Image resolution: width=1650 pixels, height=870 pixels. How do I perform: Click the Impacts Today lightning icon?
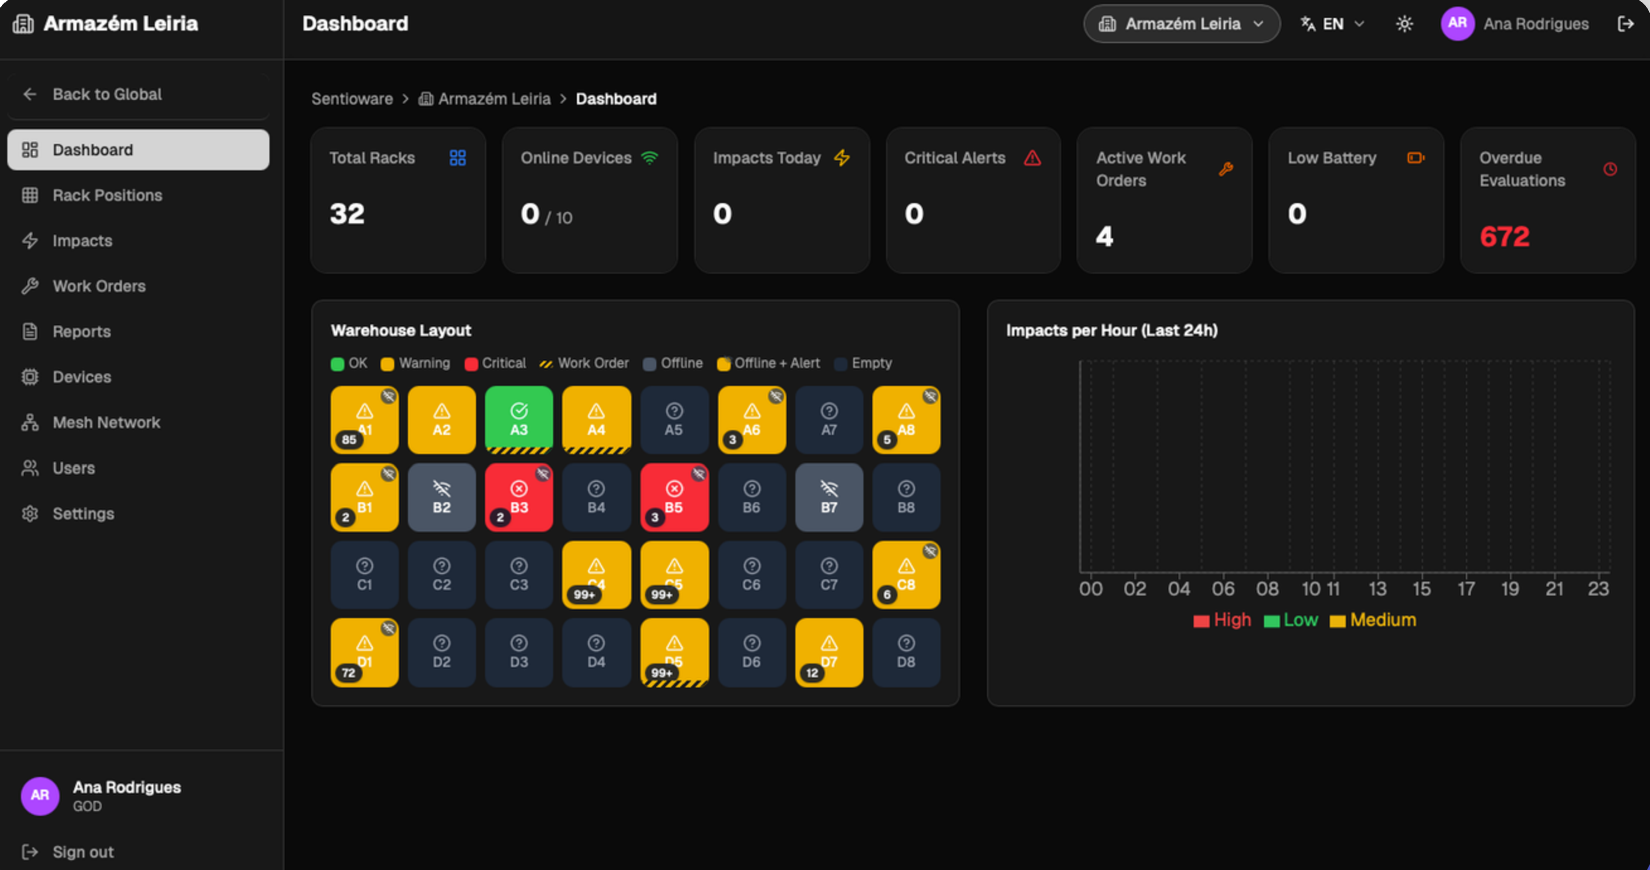click(842, 158)
